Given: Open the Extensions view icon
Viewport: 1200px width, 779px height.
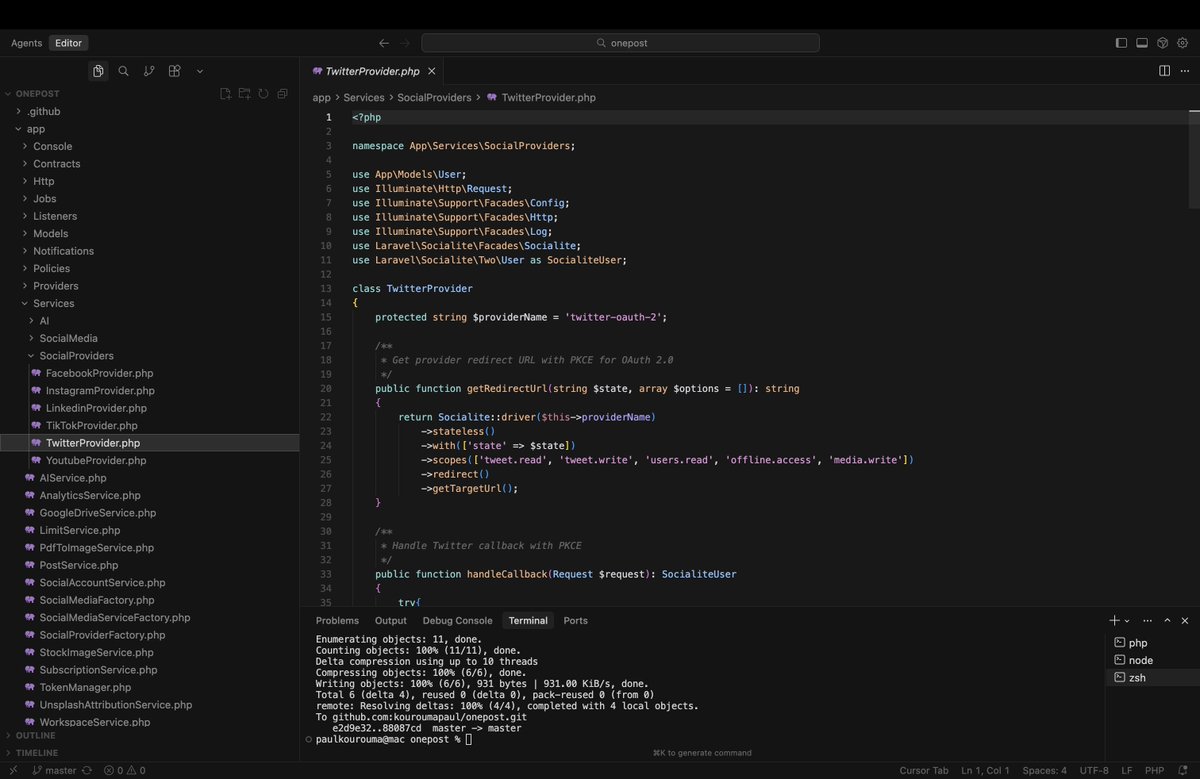Looking at the screenshot, I should click(174, 71).
